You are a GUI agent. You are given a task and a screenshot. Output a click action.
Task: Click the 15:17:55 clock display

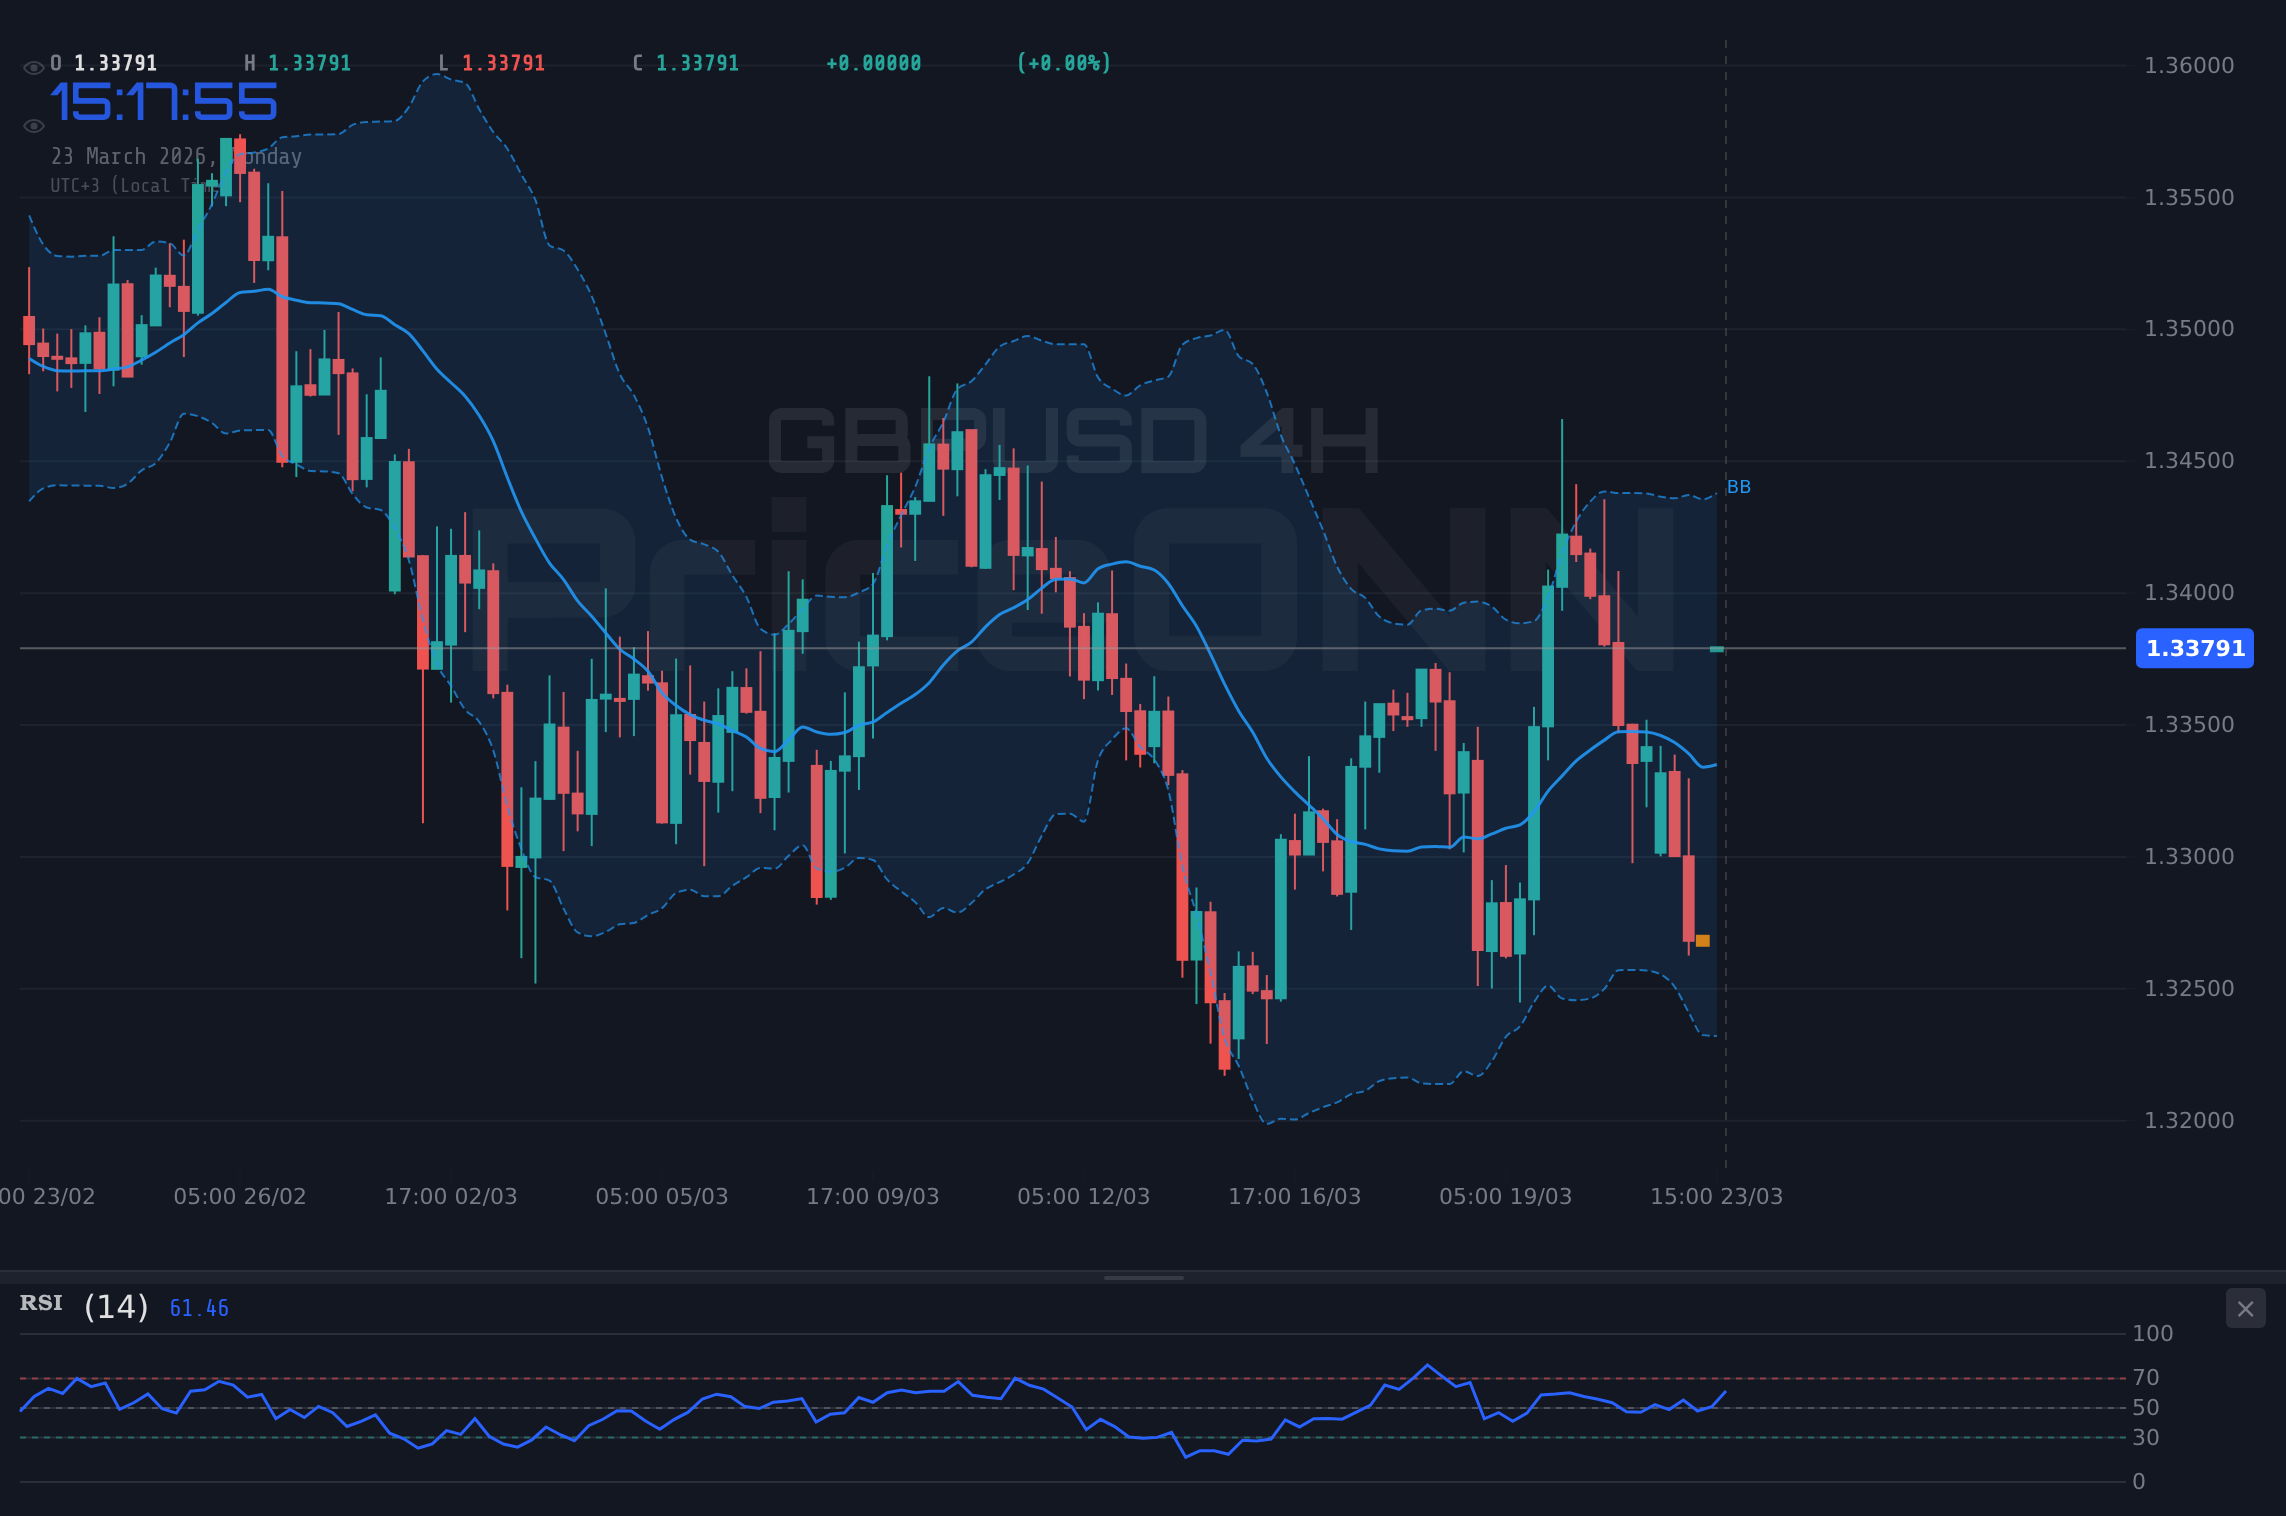165,100
